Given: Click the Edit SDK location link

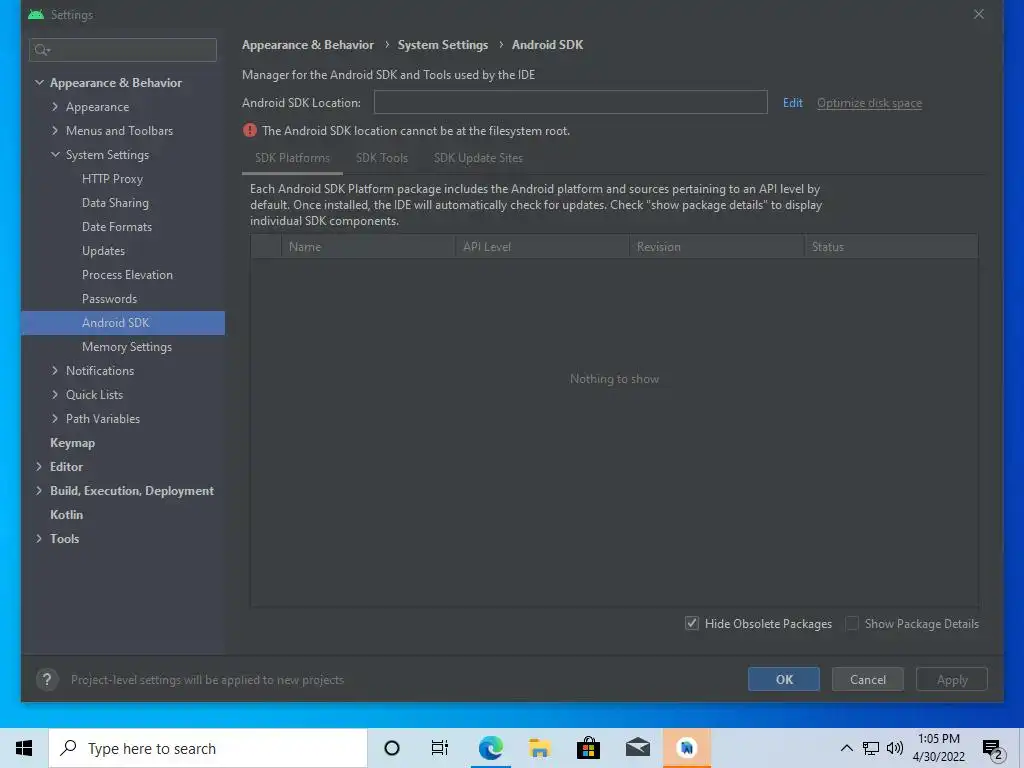Looking at the screenshot, I should pos(793,103).
